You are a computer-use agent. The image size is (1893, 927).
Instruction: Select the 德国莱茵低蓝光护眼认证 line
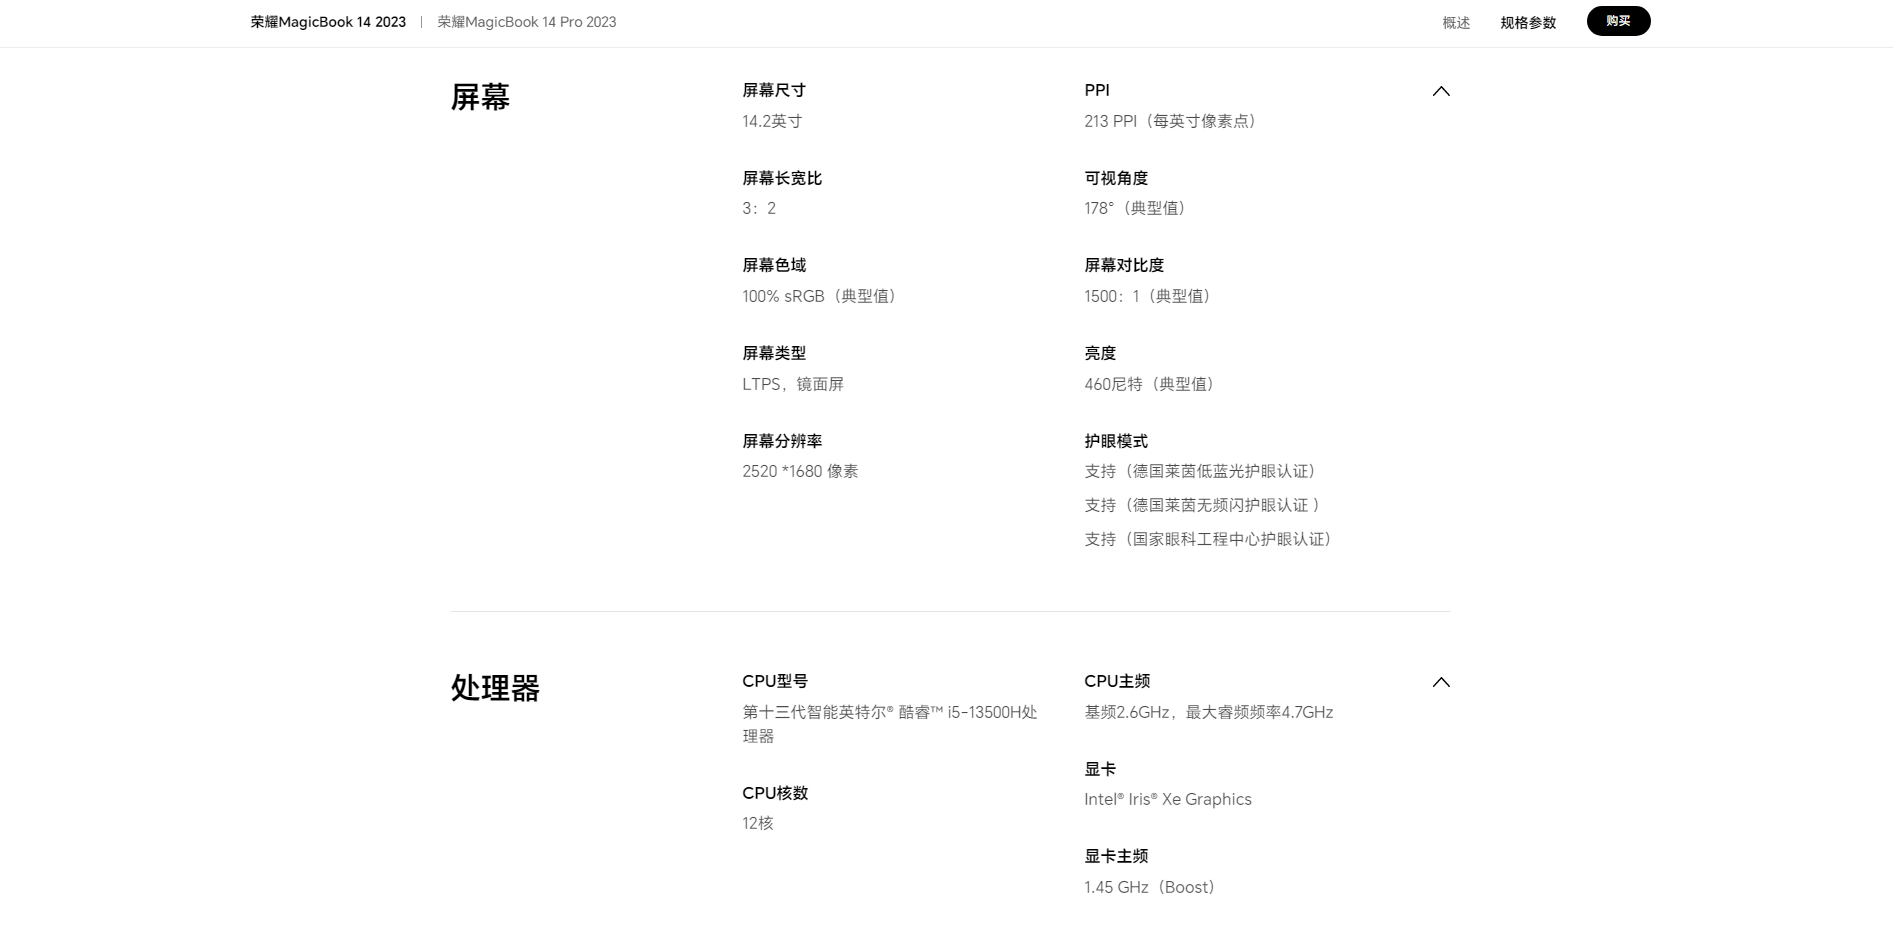(x=1203, y=471)
